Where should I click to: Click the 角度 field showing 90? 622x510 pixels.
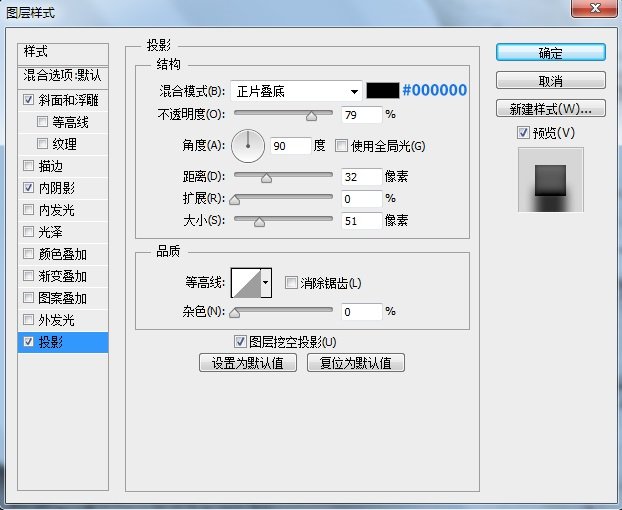[x=291, y=146]
